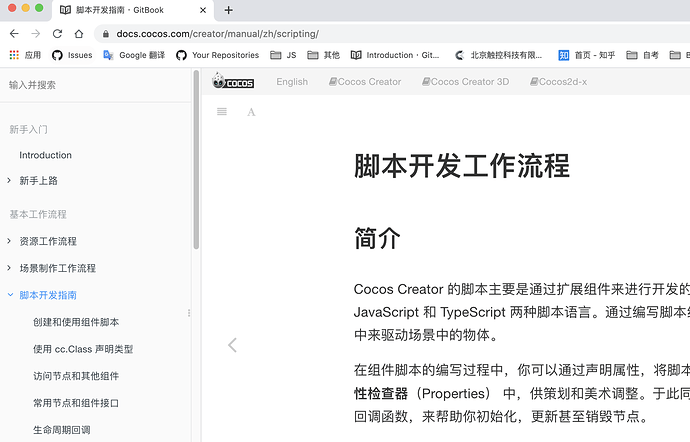690x442 pixels.
Task: Open a new tab with the plus icon
Action: (228, 10)
